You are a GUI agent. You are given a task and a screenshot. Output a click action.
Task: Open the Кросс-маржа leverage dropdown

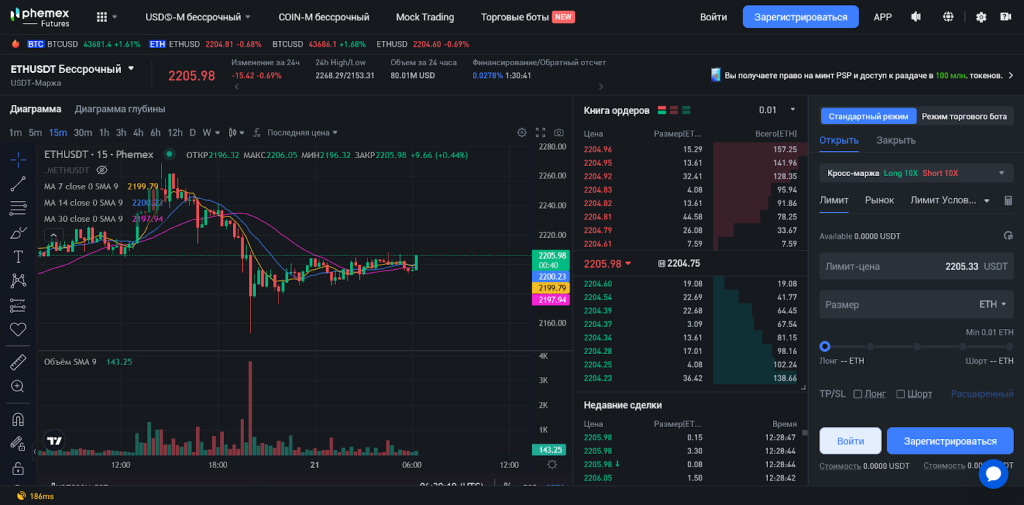(x=916, y=173)
